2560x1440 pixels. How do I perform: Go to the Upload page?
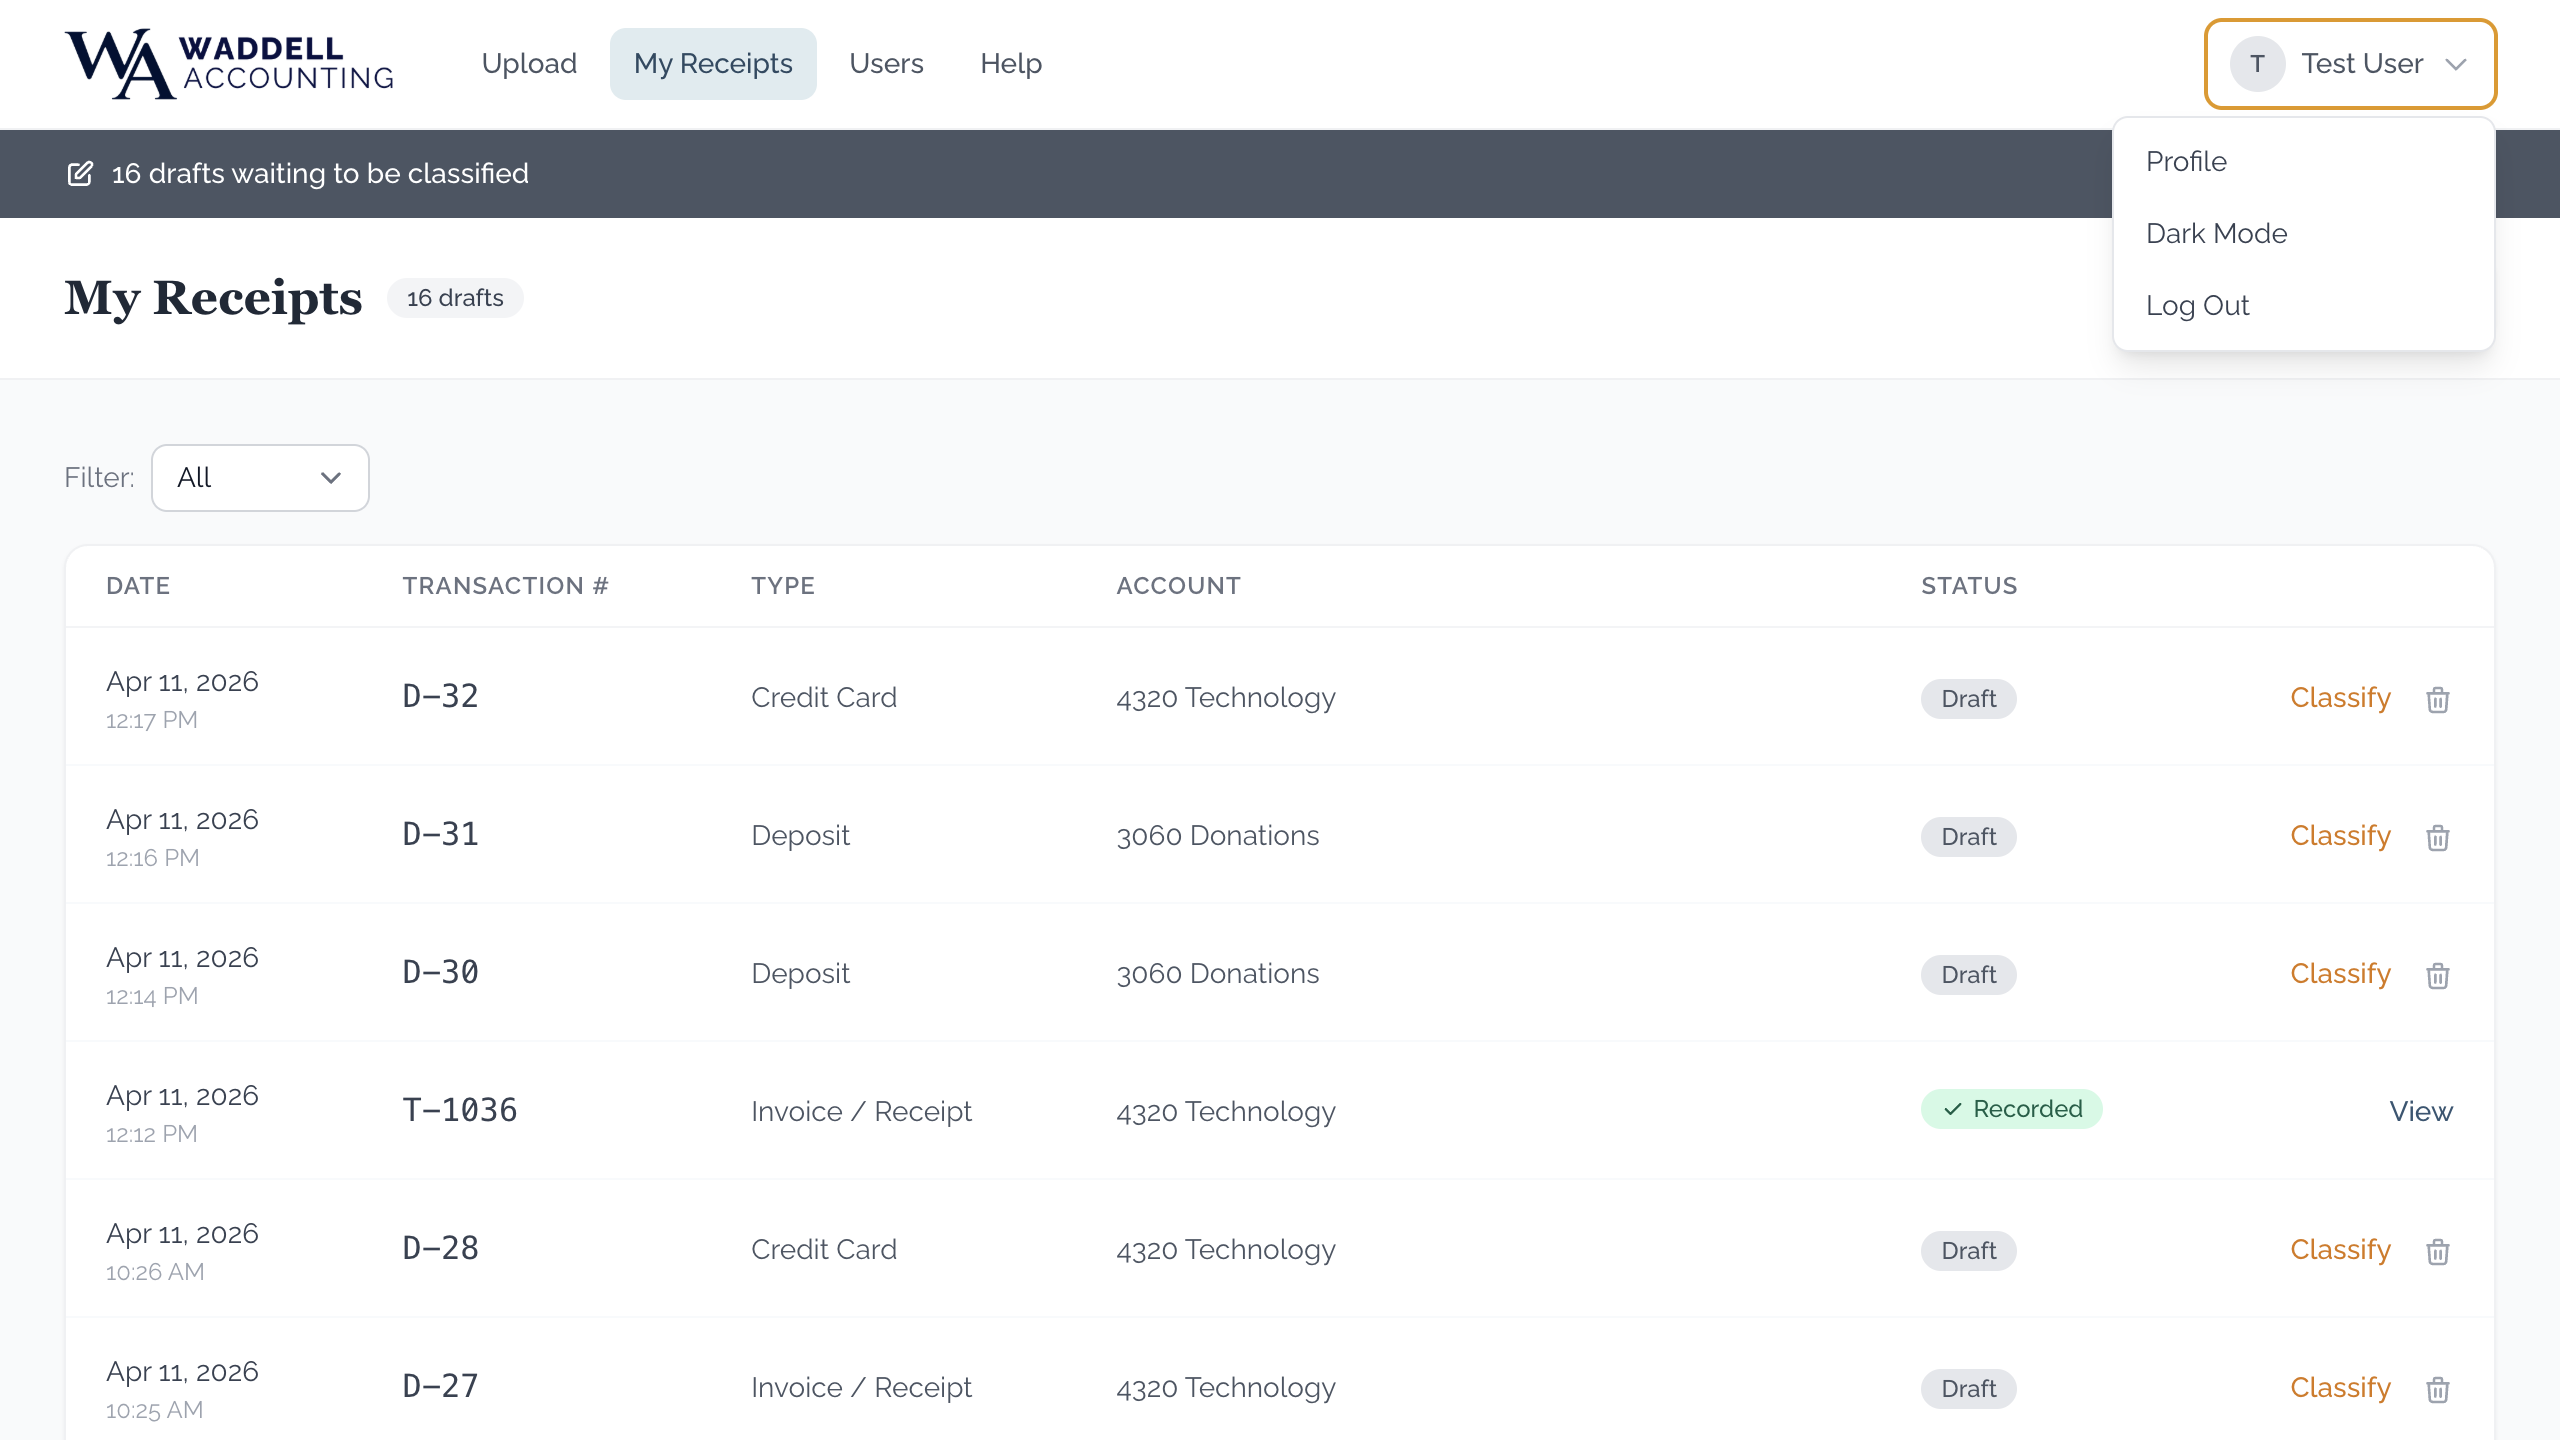tap(529, 64)
